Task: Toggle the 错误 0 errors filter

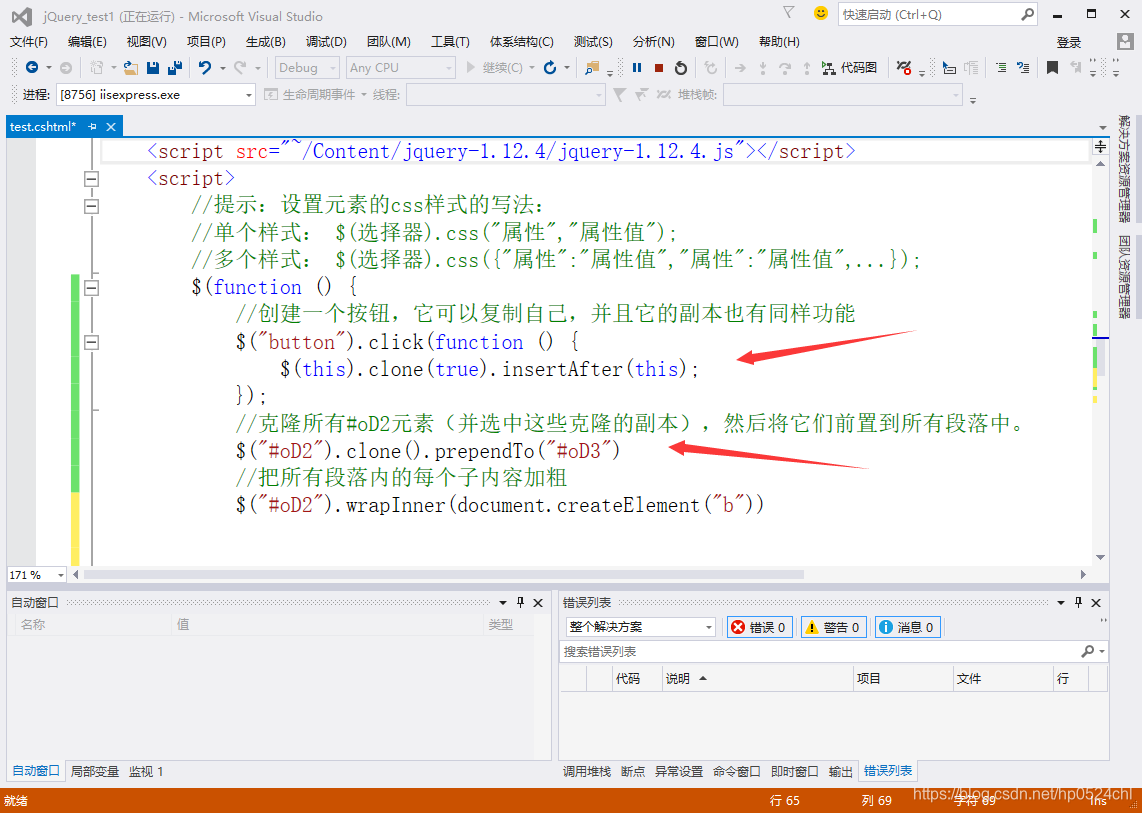Action: click(760, 627)
